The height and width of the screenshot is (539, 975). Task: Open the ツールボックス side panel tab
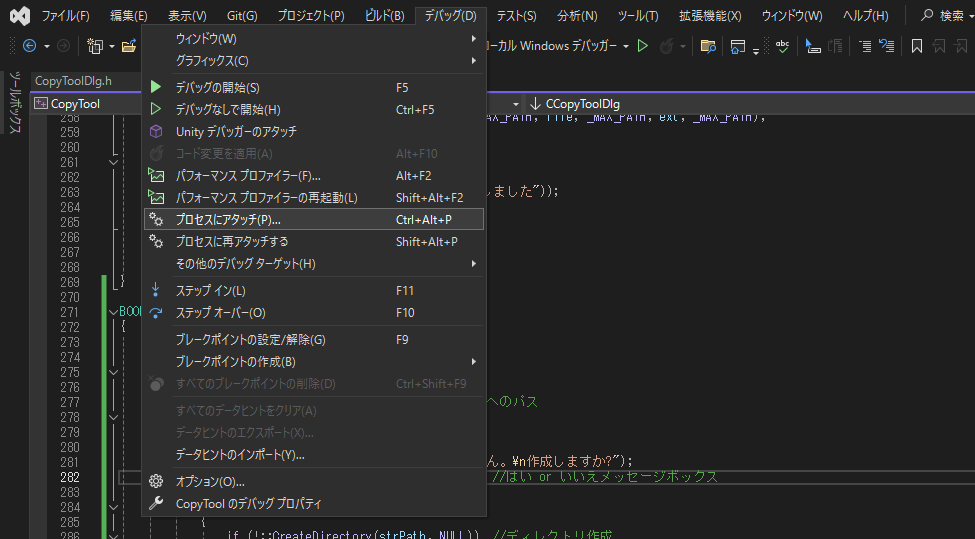tap(15, 102)
